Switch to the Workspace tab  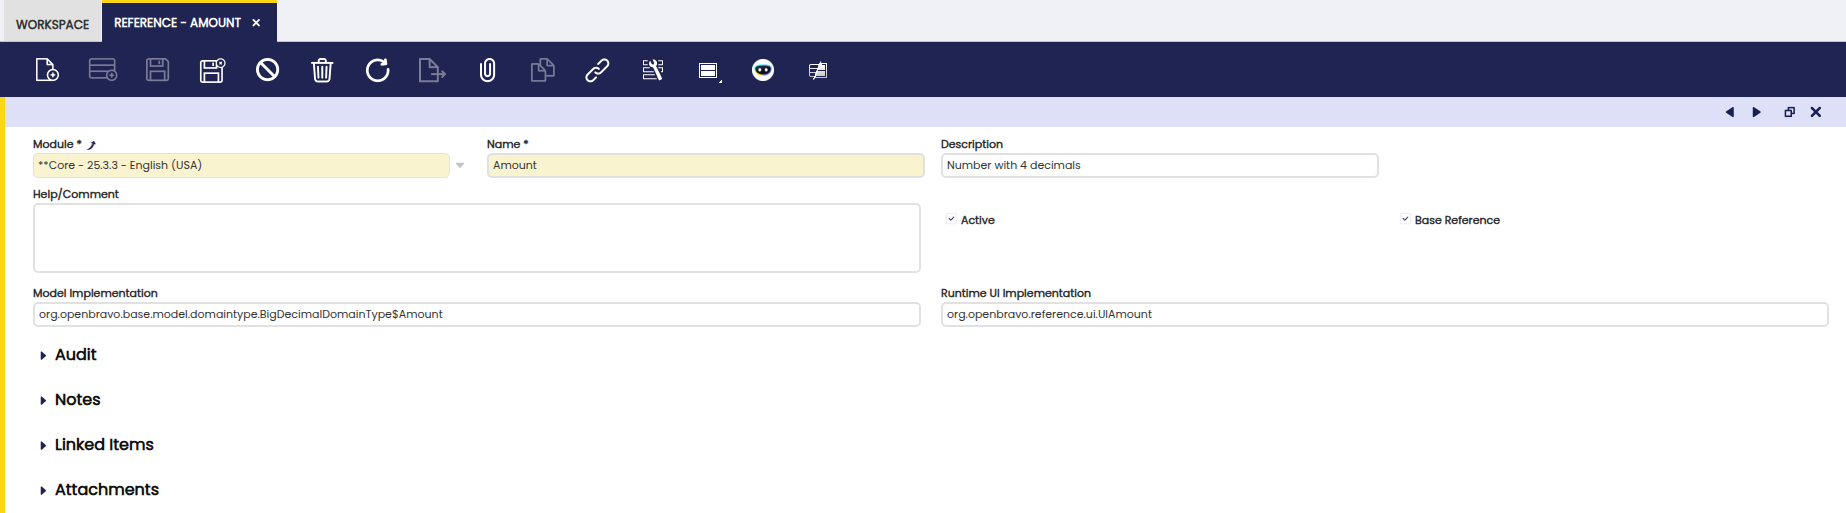52,24
